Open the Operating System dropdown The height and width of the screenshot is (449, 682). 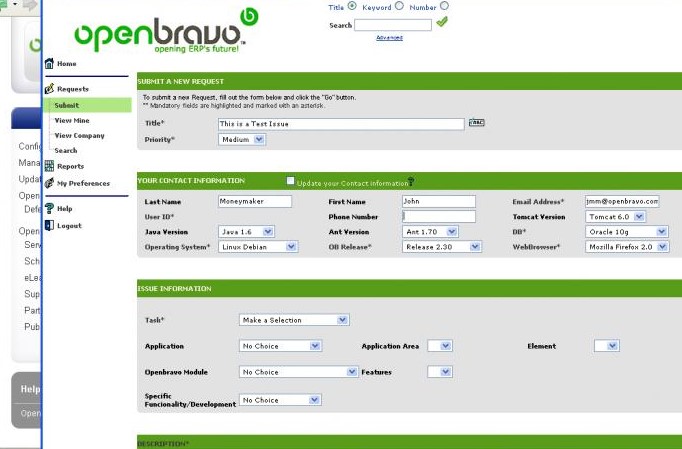tap(258, 247)
